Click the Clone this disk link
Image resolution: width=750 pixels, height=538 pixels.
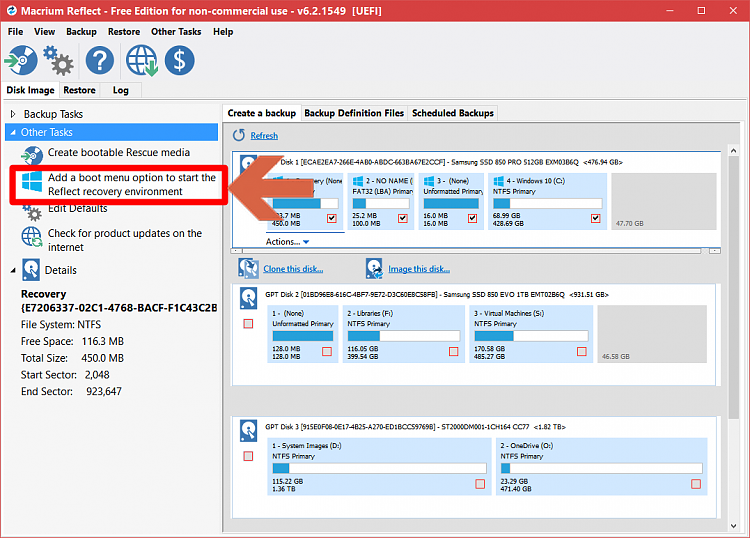coord(293,269)
